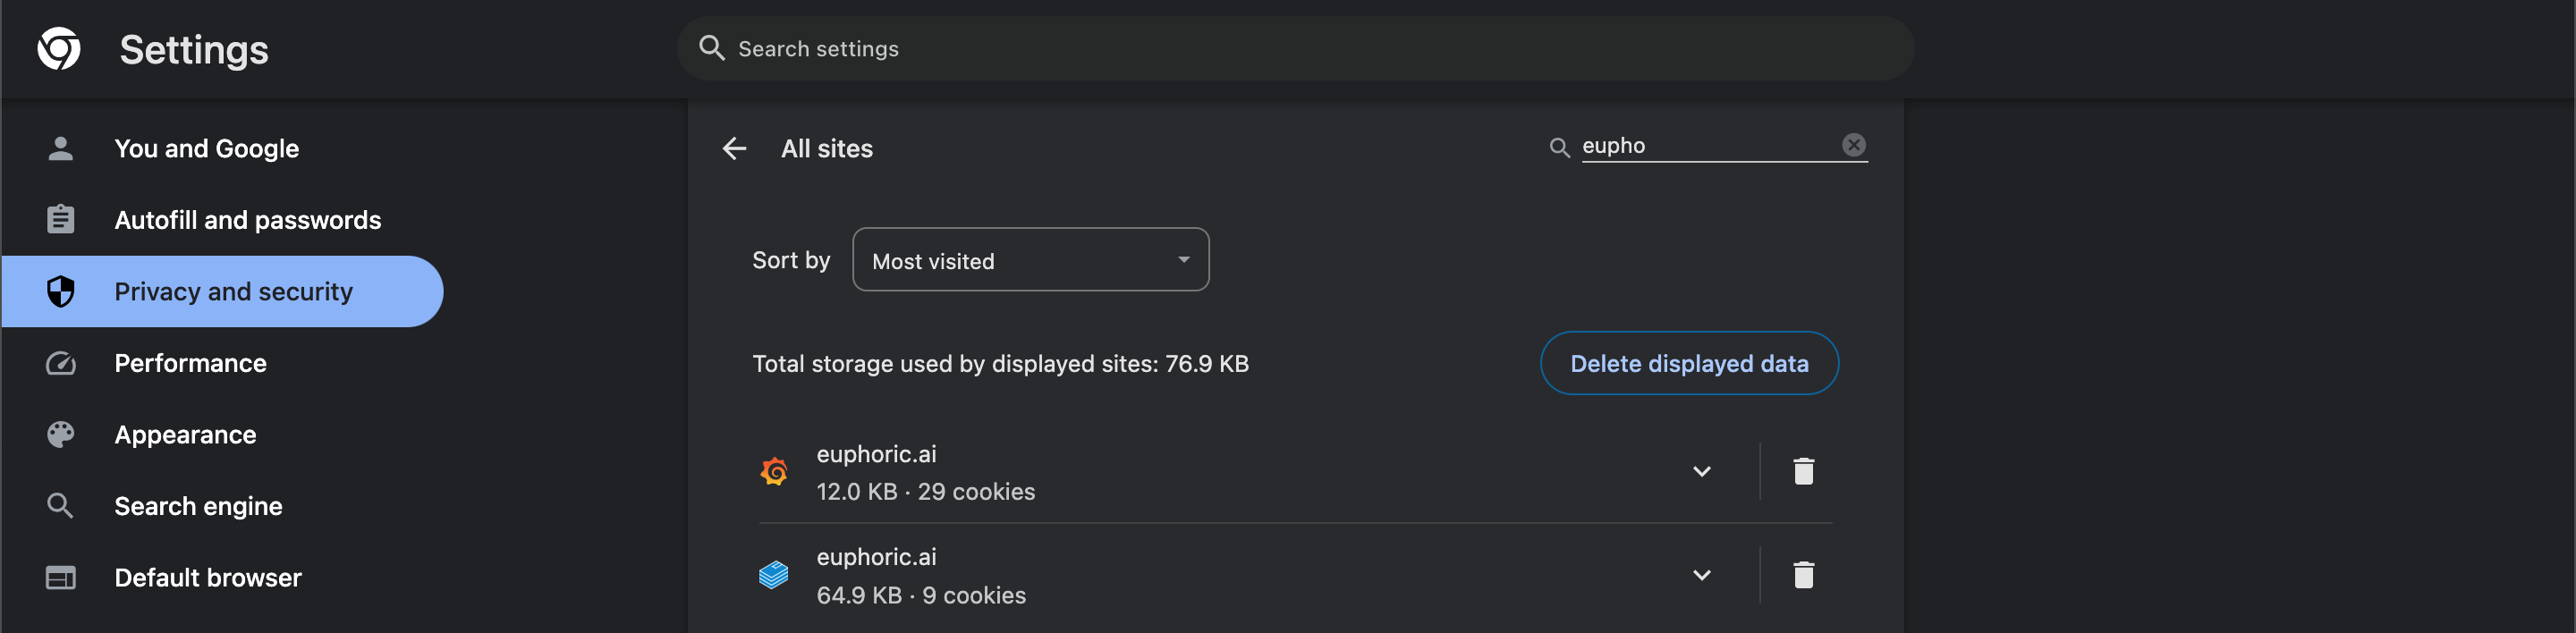This screenshot has height=633, width=2576.
Task: Click the orange favicon of first euphoric.ai
Action: tap(774, 472)
